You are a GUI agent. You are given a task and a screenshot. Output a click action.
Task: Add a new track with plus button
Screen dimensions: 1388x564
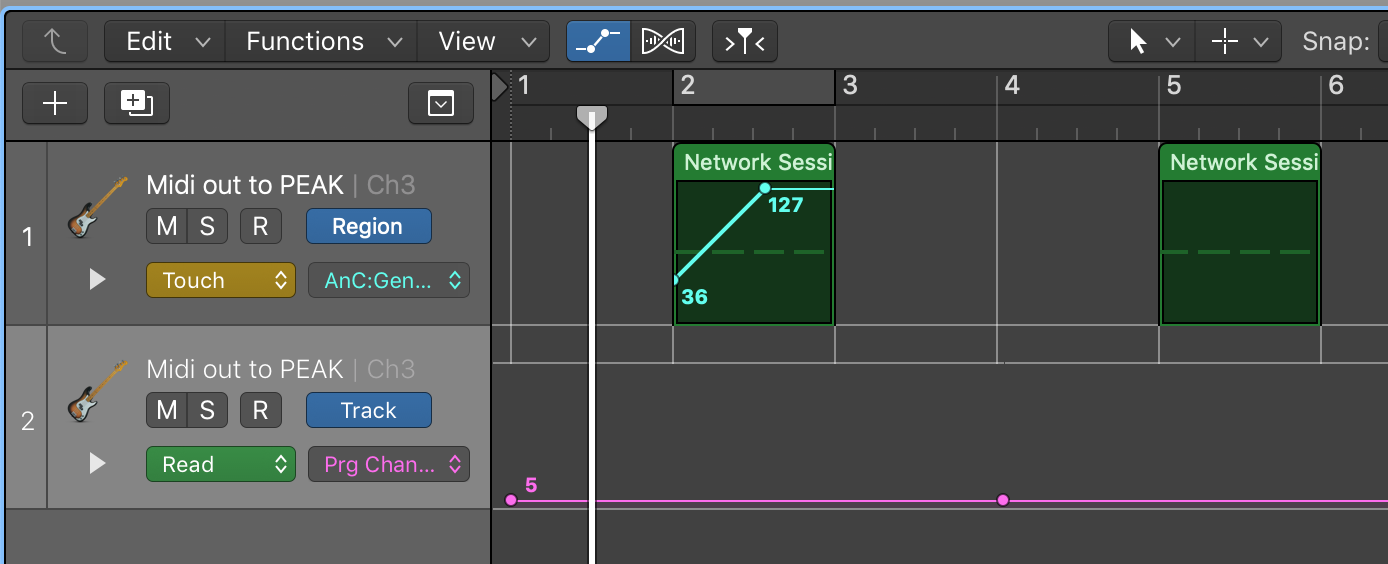[x=55, y=103]
